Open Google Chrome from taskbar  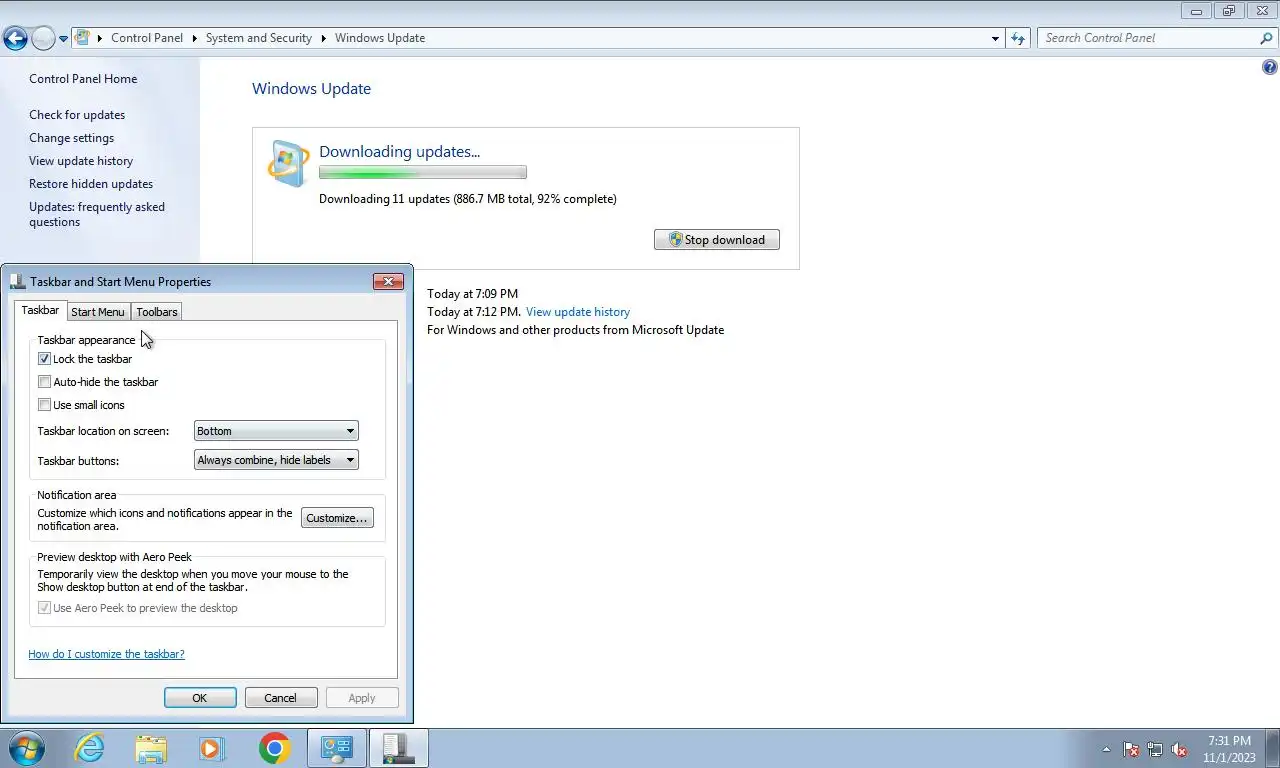(x=275, y=748)
